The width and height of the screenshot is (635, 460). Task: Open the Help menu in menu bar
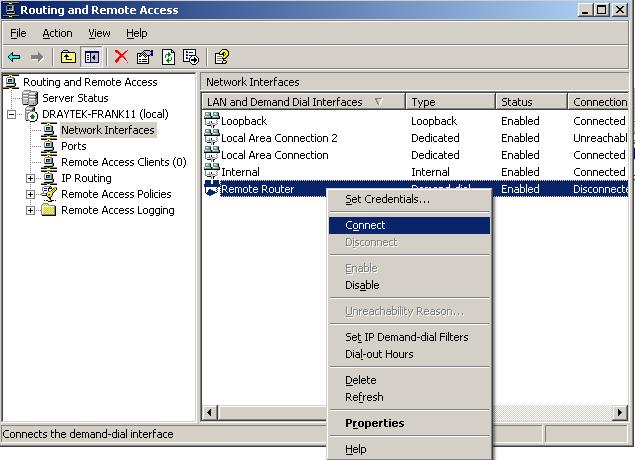point(136,33)
